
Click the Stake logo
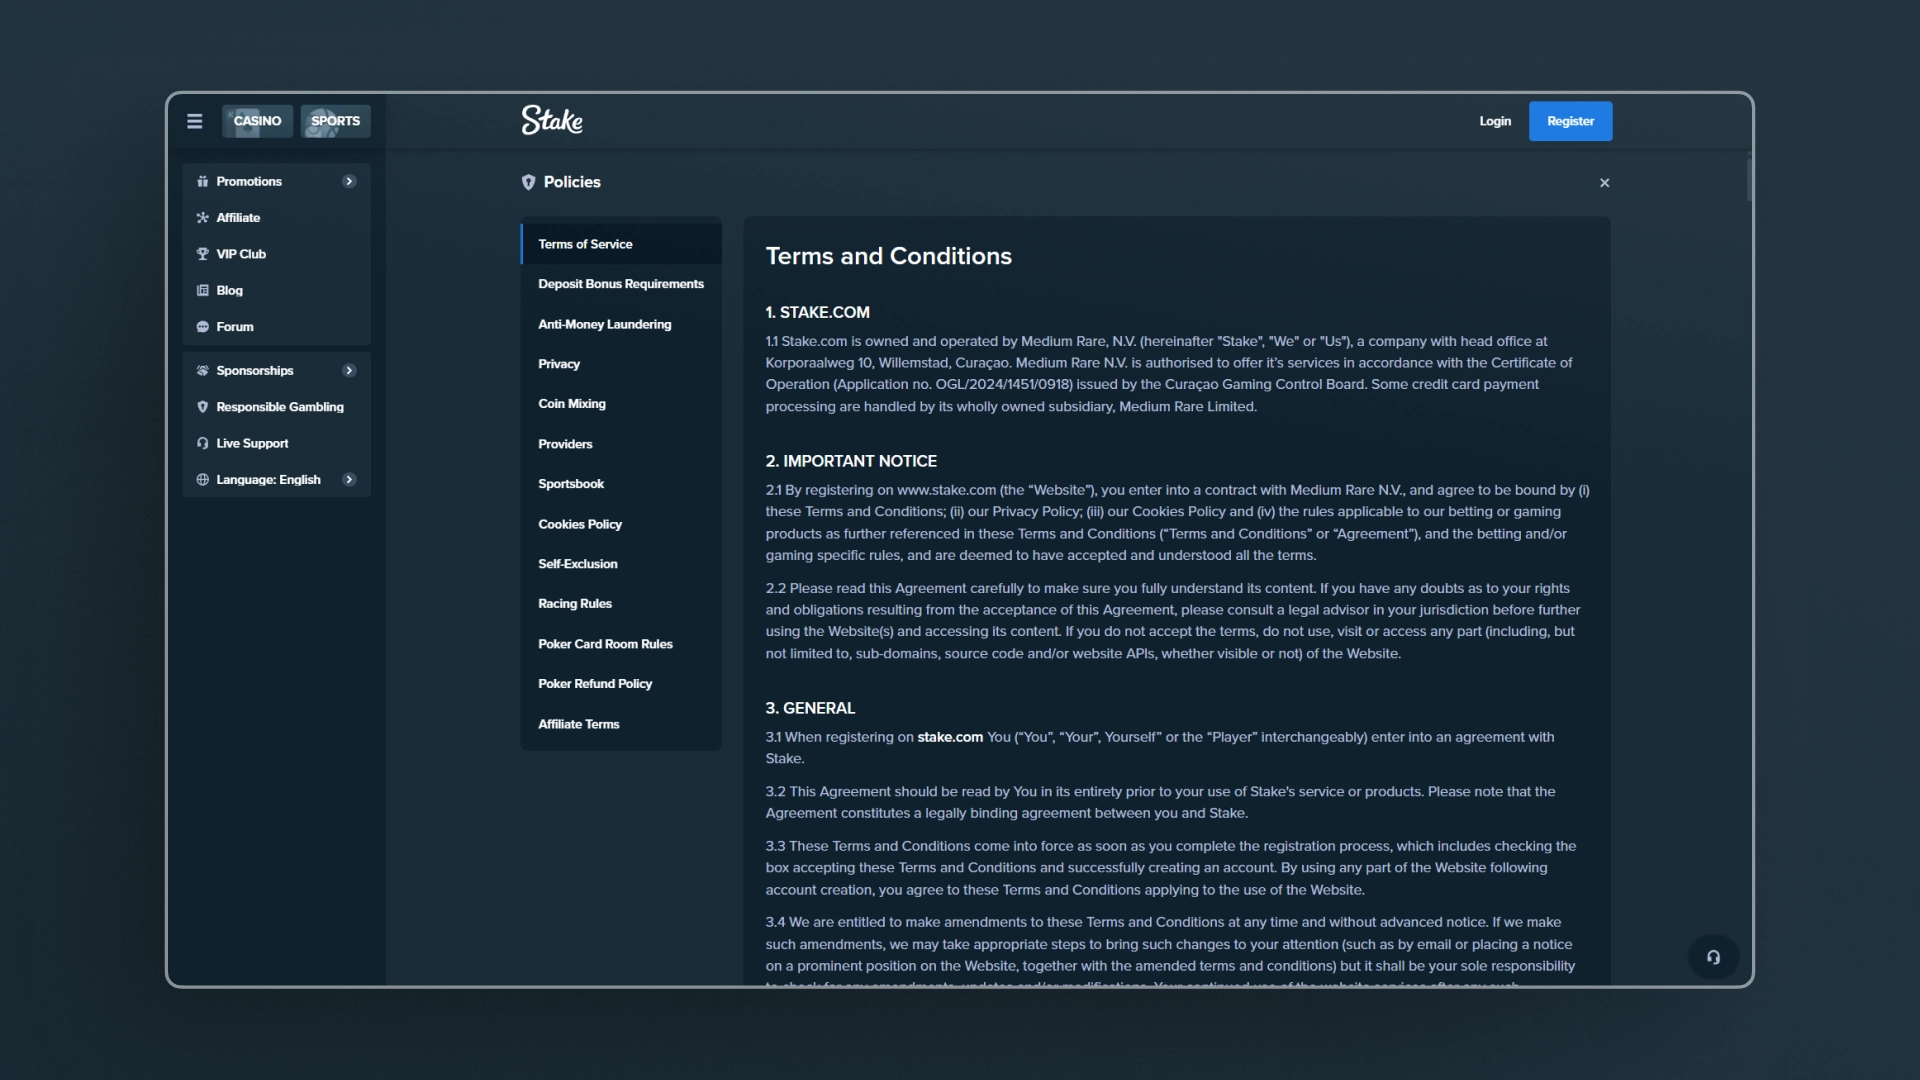[552, 120]
